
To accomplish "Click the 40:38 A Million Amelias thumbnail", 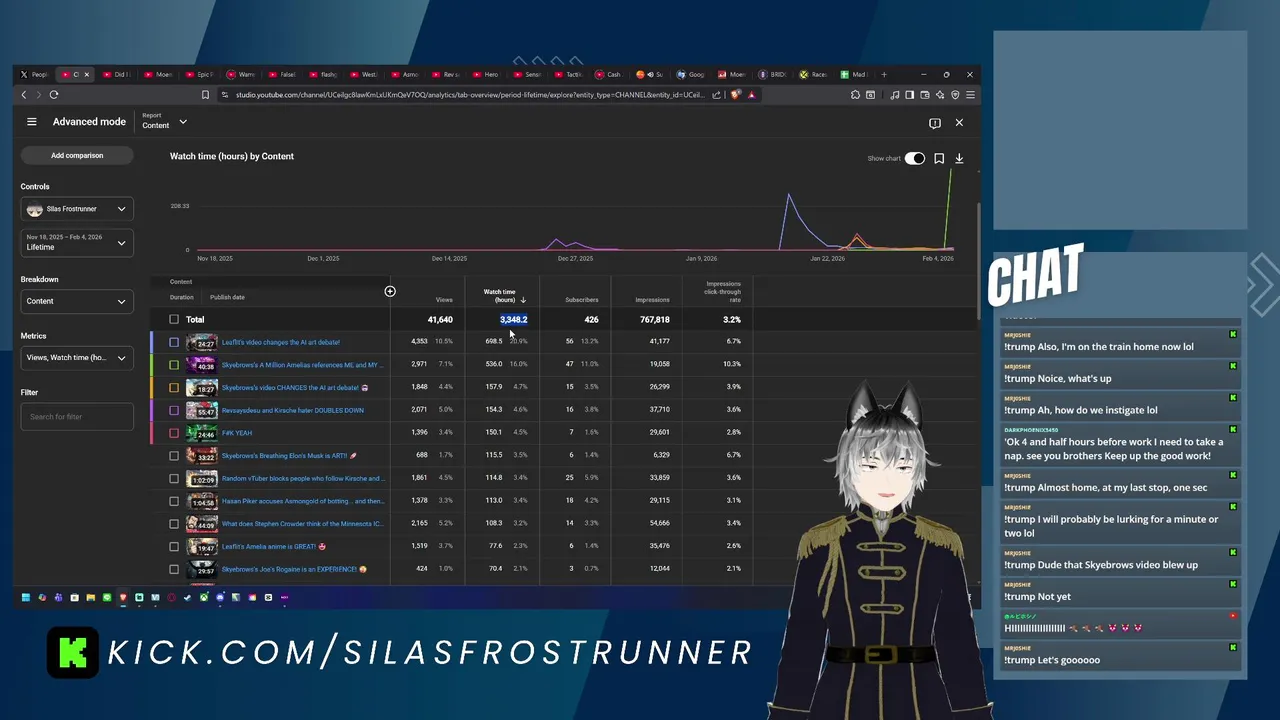I will point(202,365).
